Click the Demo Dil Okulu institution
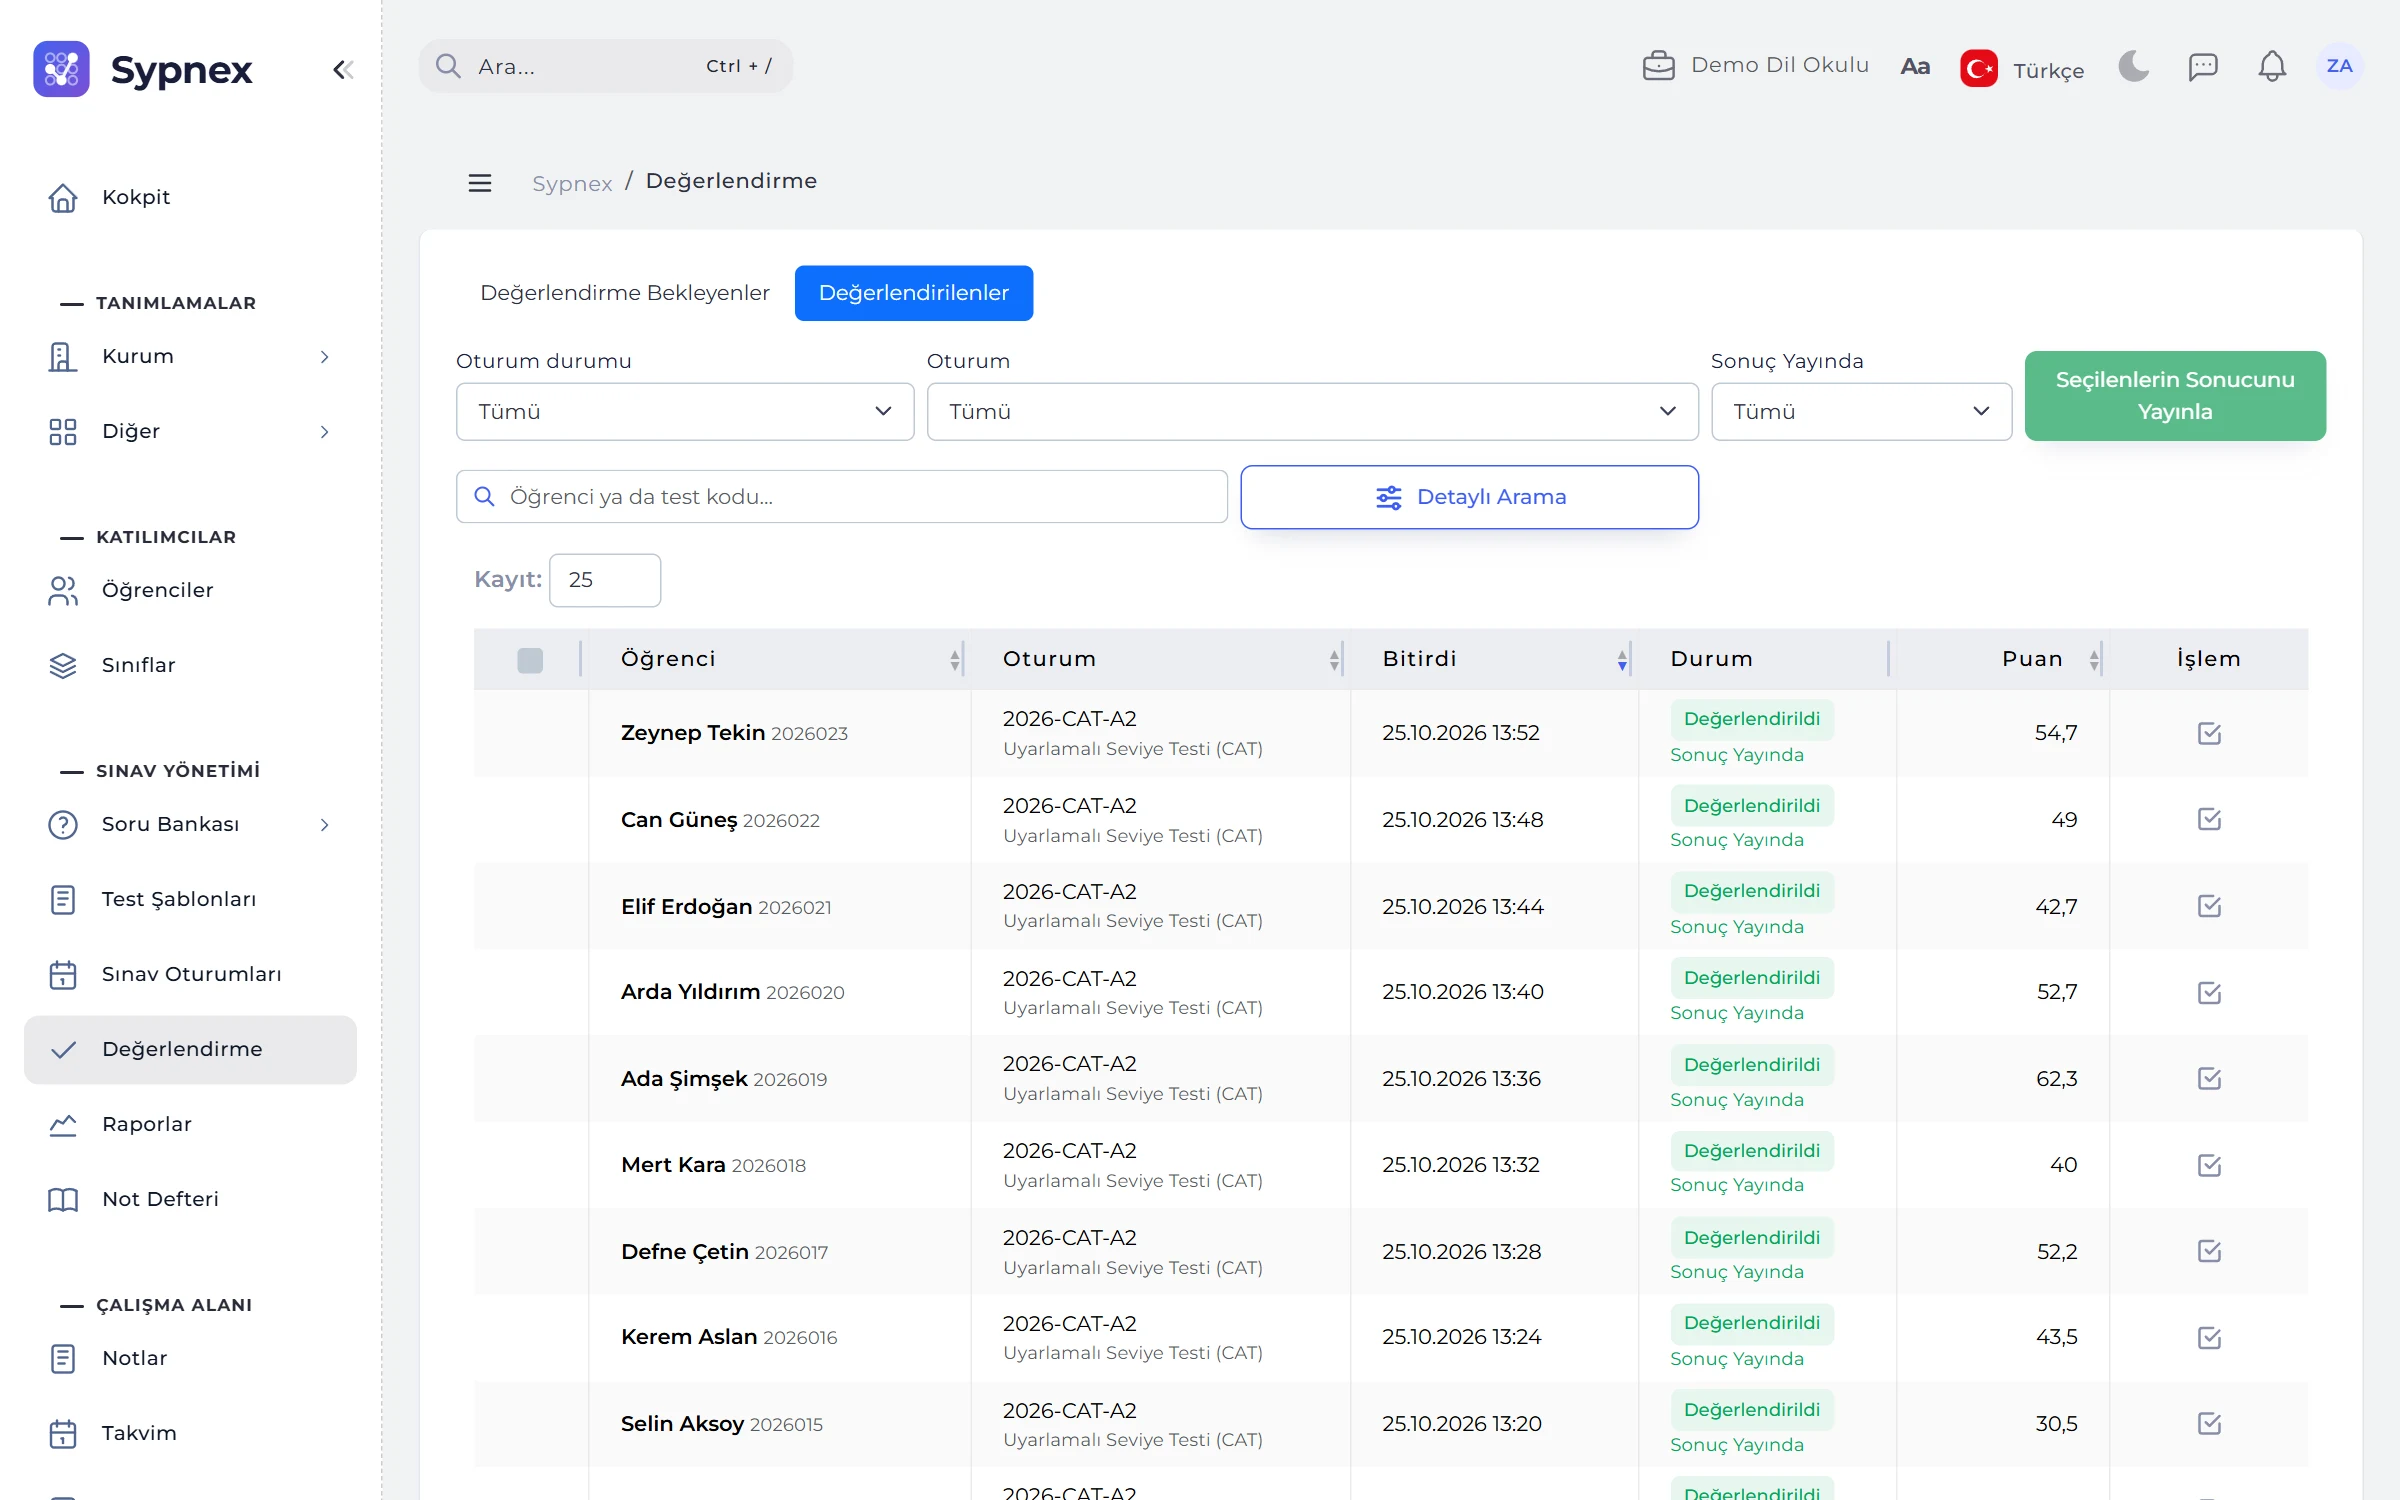2400x1500 pixels. point(1755,65)
